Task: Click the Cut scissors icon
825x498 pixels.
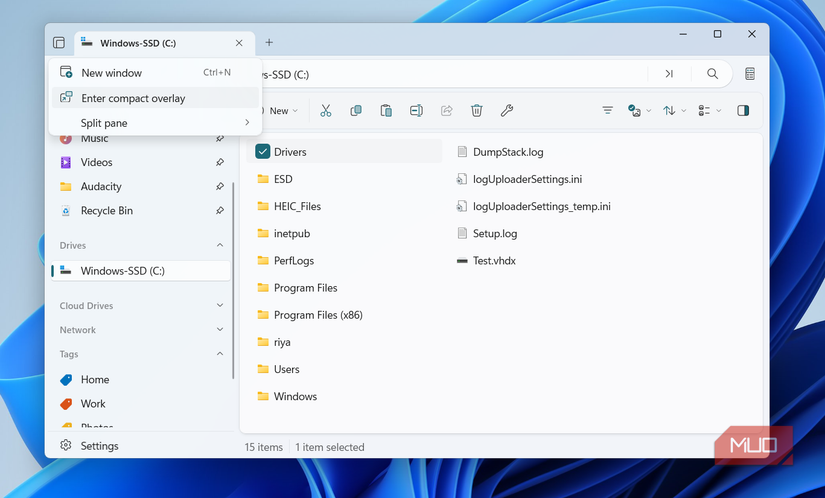Action: (325, 111)
